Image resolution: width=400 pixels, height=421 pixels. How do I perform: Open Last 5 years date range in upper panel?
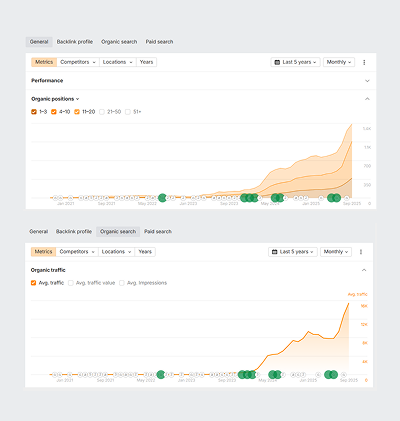click(295, 62)
